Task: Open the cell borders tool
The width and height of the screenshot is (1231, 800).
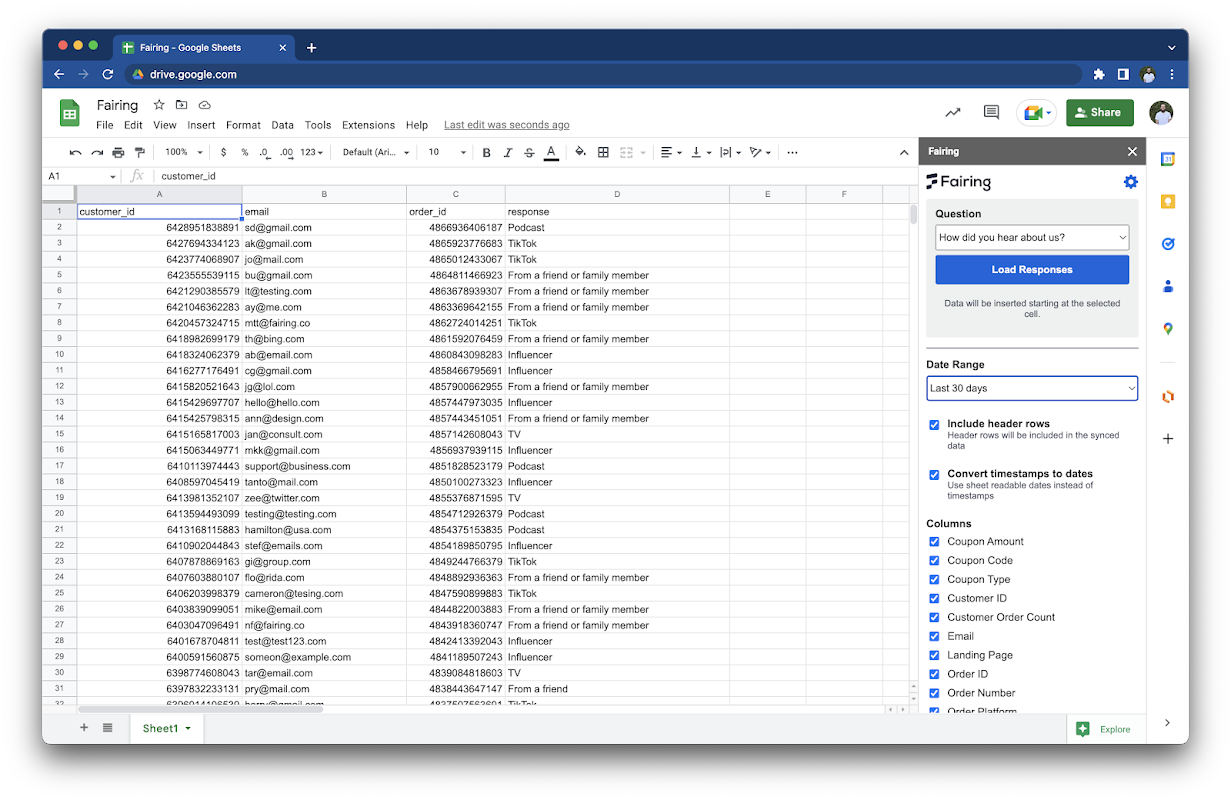Action: pos(603,153)
